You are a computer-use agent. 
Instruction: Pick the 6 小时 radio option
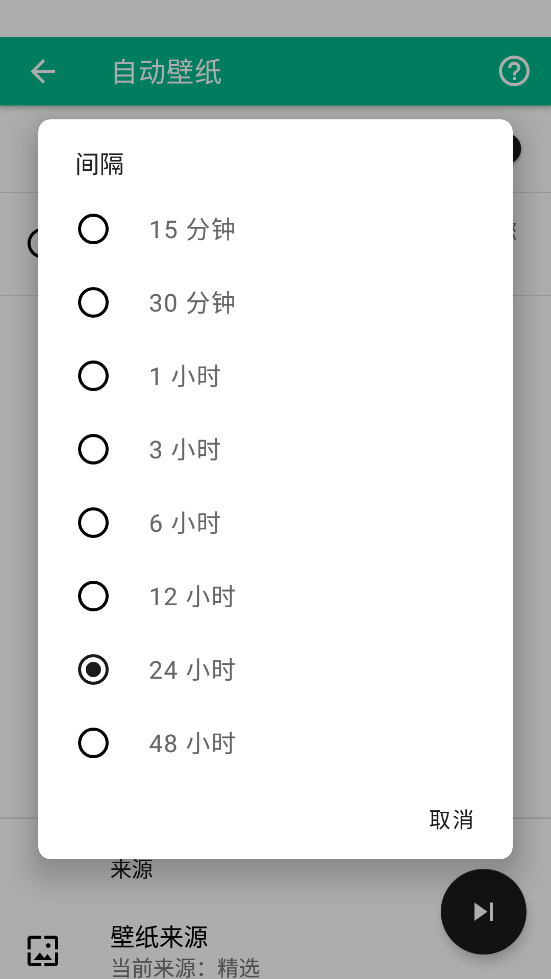[93, 523]
